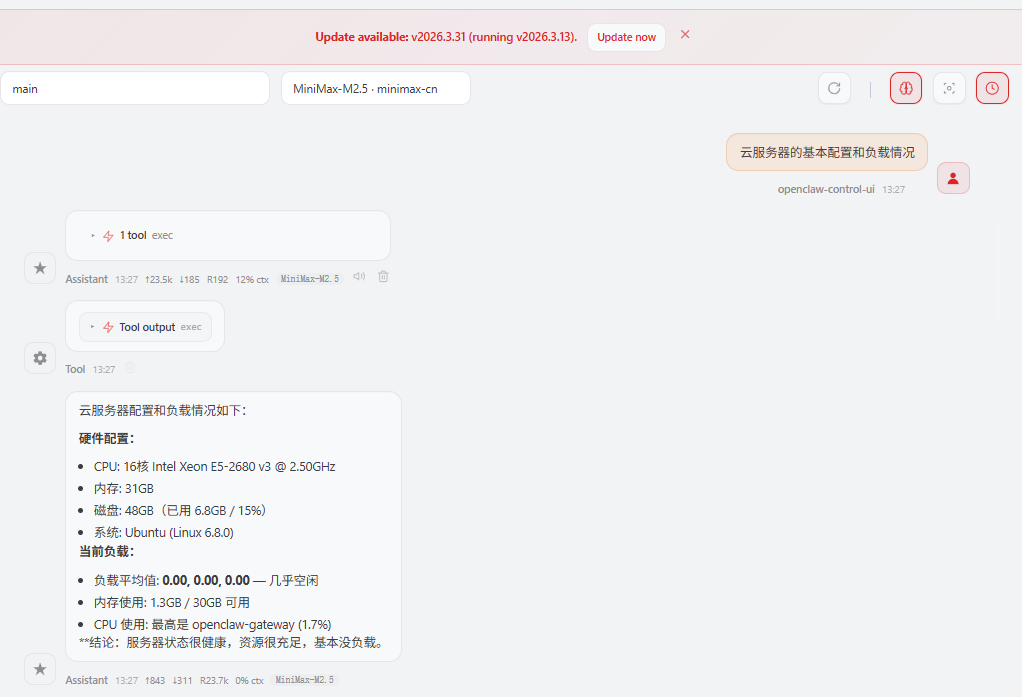Click the gear avatar beside Tool message
The image size is (1022, 697).
[x=40, y=358]
